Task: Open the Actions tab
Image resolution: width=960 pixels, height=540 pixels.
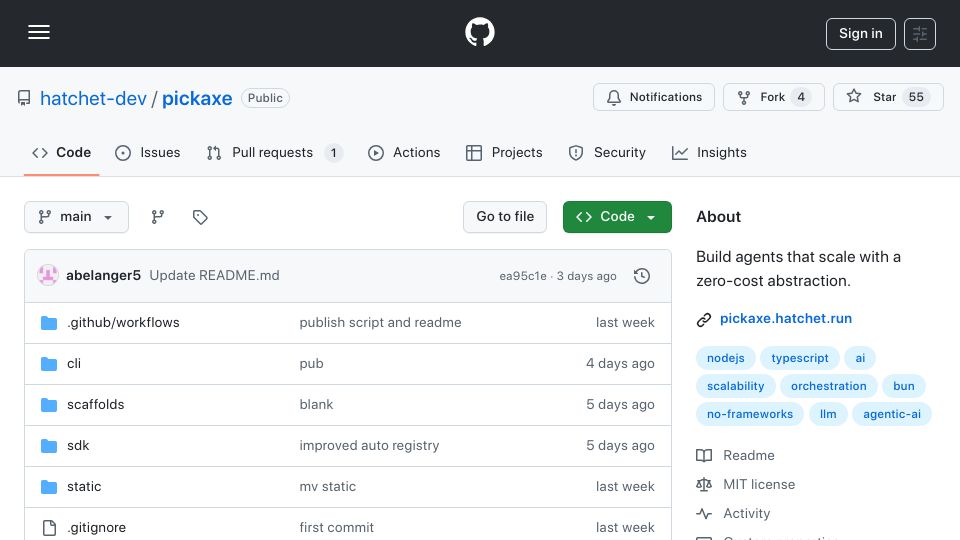Action: [x=403, y=152]
